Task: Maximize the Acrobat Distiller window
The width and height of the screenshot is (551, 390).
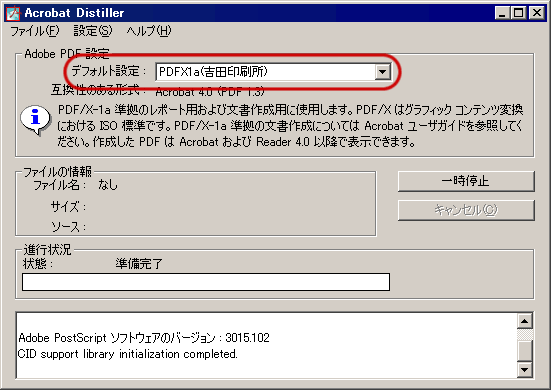Action: point(518,13)
